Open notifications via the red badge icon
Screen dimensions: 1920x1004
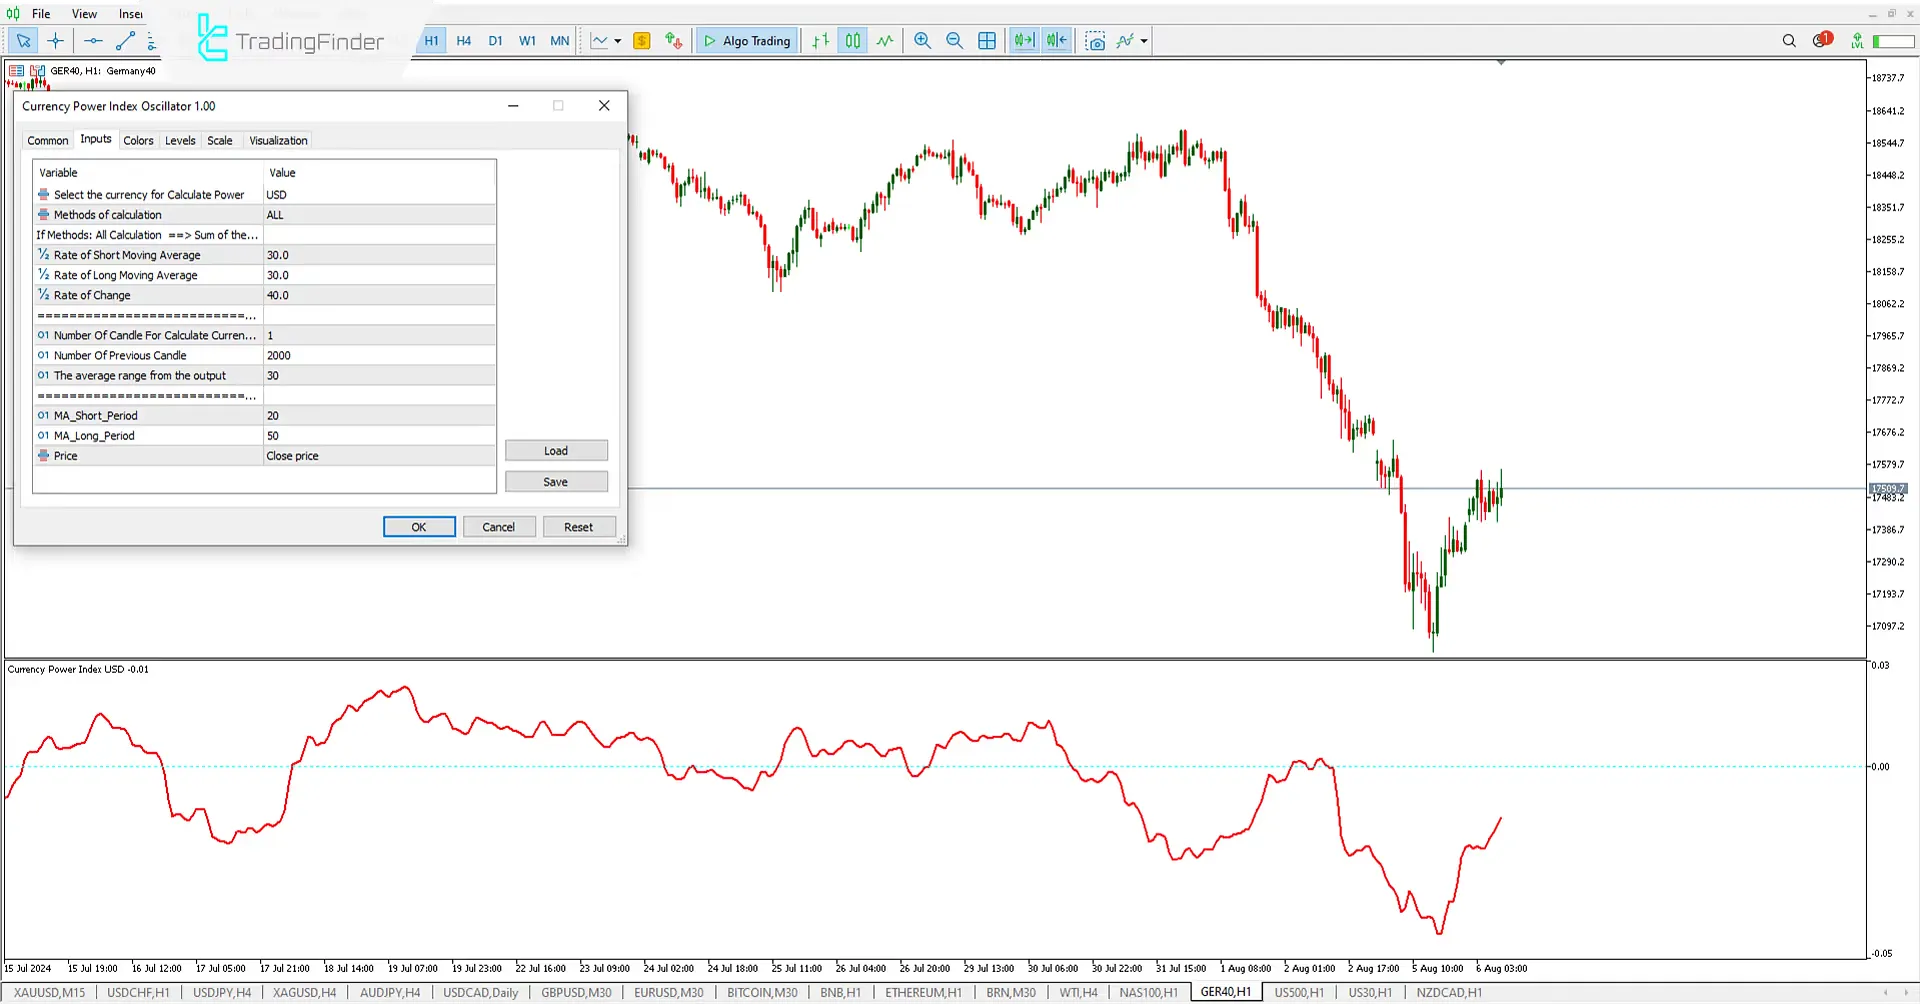coord(1822,38)
